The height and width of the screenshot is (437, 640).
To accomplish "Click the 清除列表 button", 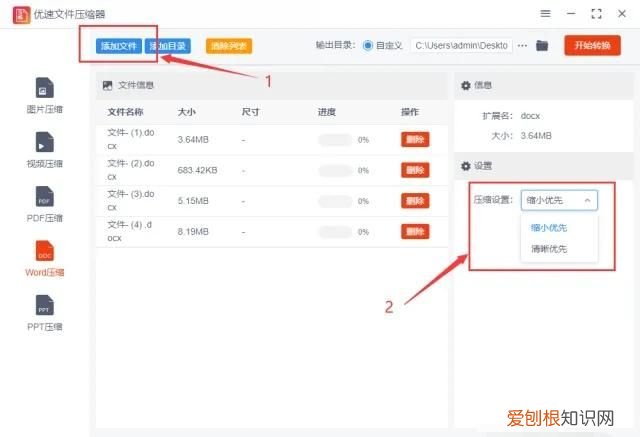I will (x=229, y=46).
